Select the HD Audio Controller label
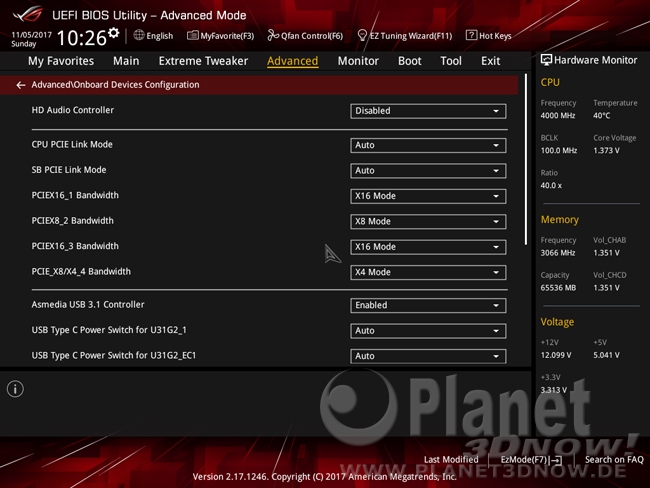This screenshot has width=650, height=488. click(73, 110)
